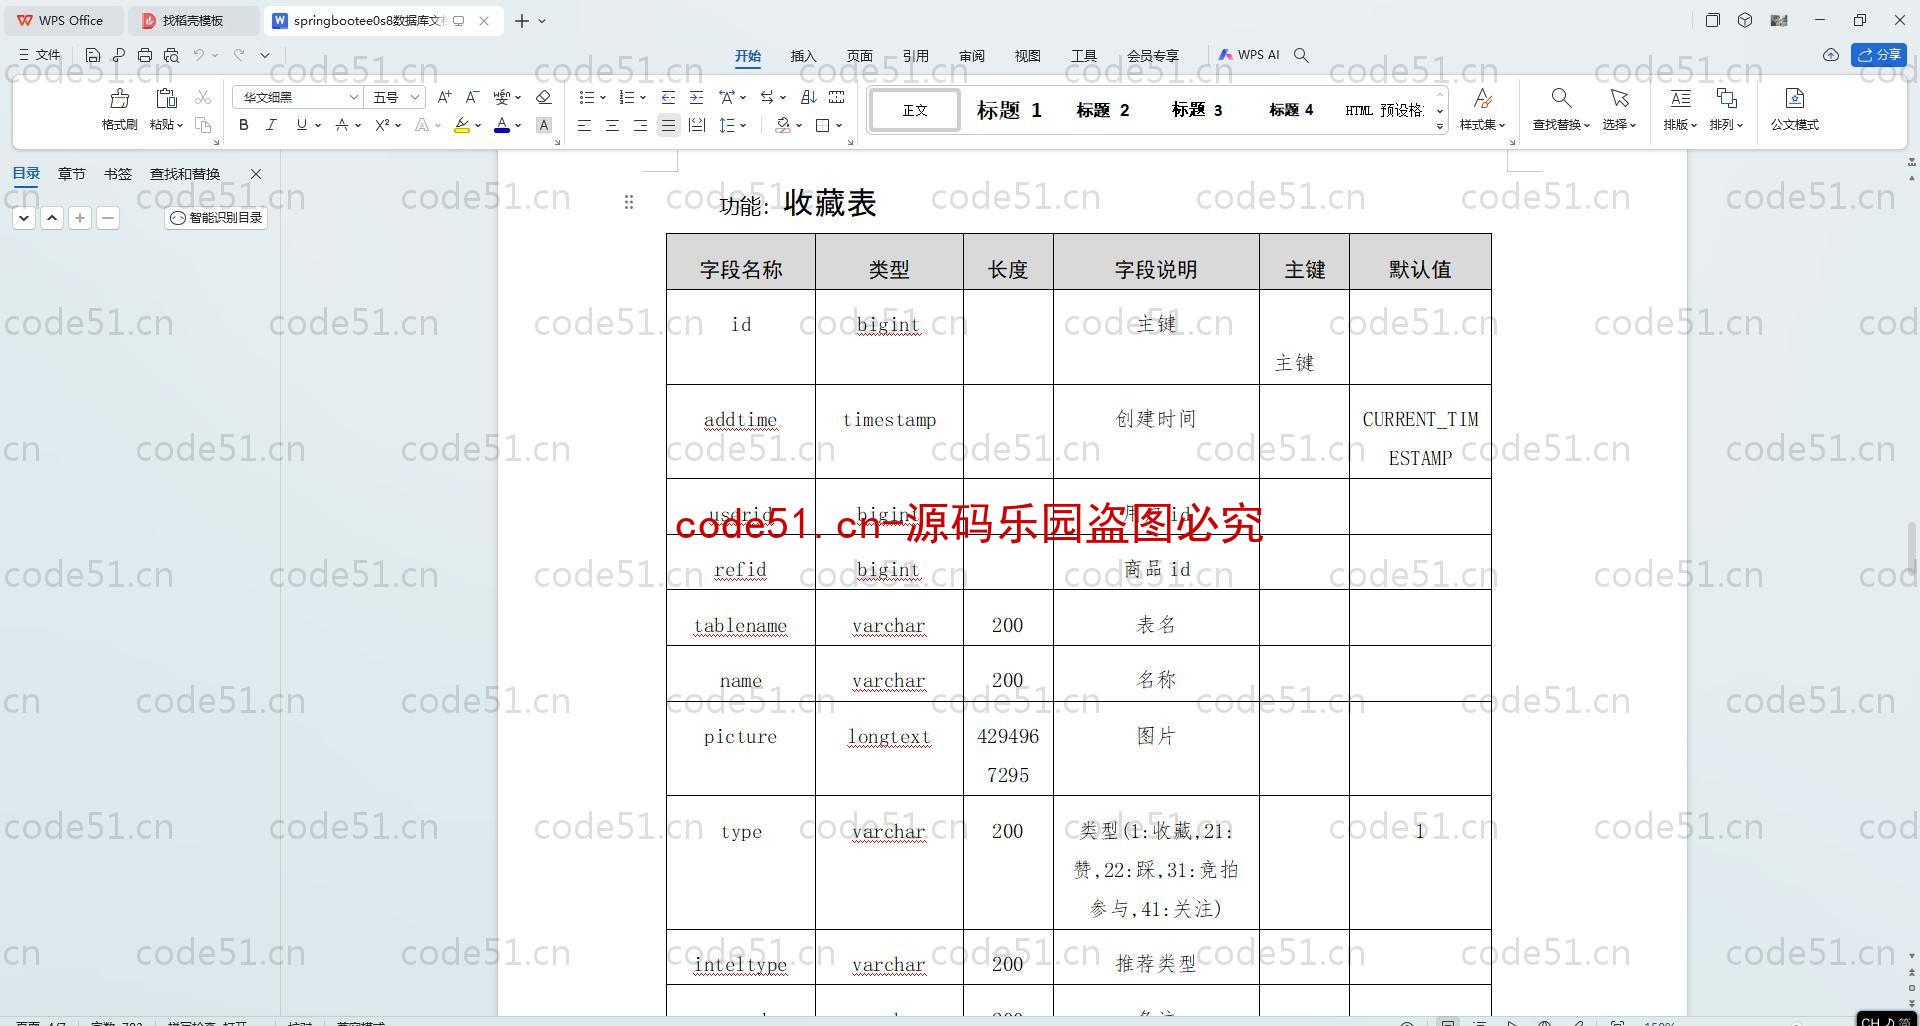Open the Chapters (章节) navigation tab
1920x1026 pixels.
click(x=71, y=174)
